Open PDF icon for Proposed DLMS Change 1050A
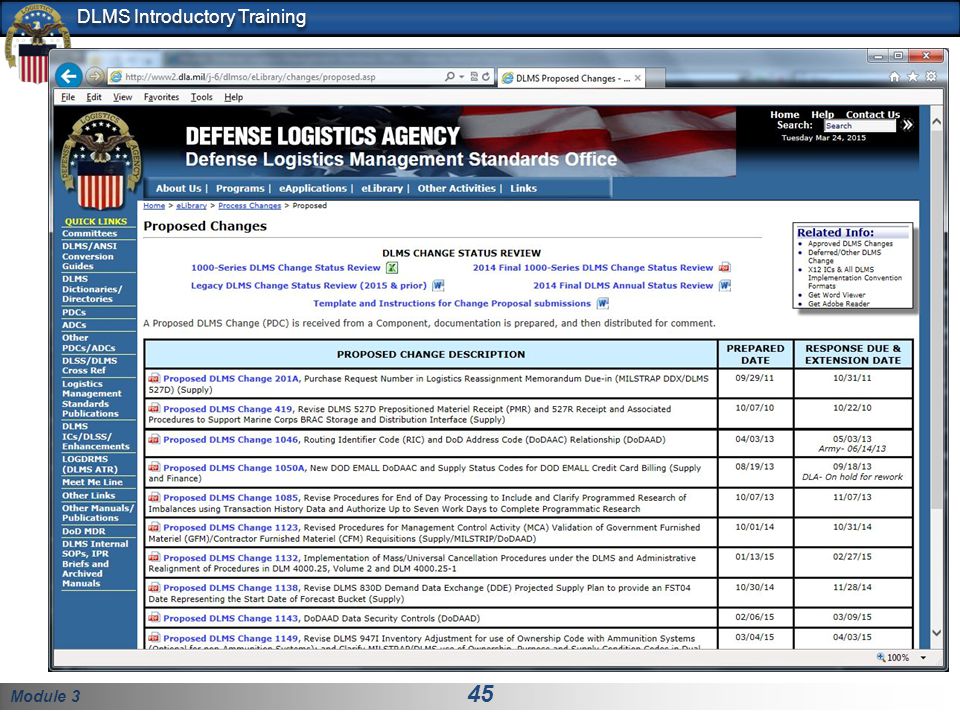The height and width of the screenshot is (720, 960). click(x=154, y=467)
